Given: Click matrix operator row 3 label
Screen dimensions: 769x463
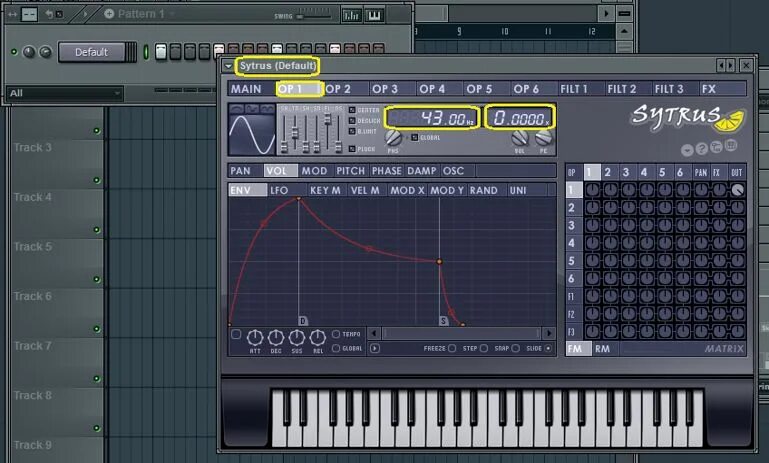Looking at the screenshot, I should click(573, 225).
